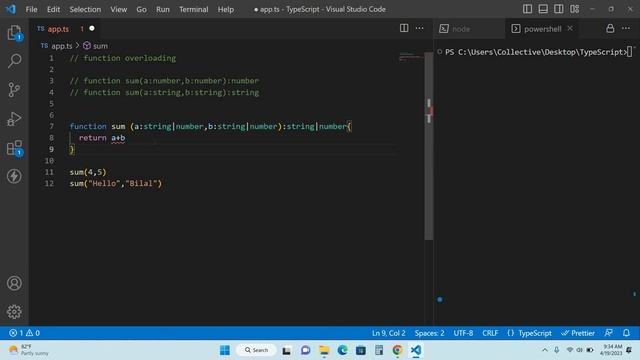Open the lightning bolt extension view
The width and height of the screenshot is (640, 360).
click(14, 176)
